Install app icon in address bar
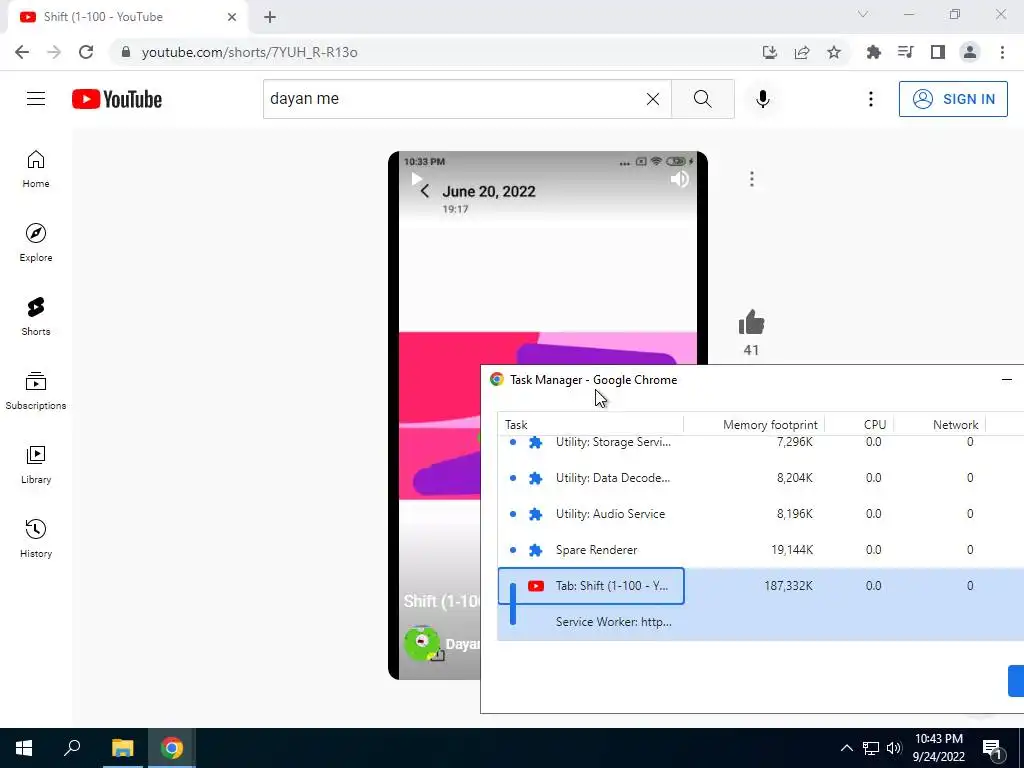The image size is (1024, 768). (x=770, y=52)
